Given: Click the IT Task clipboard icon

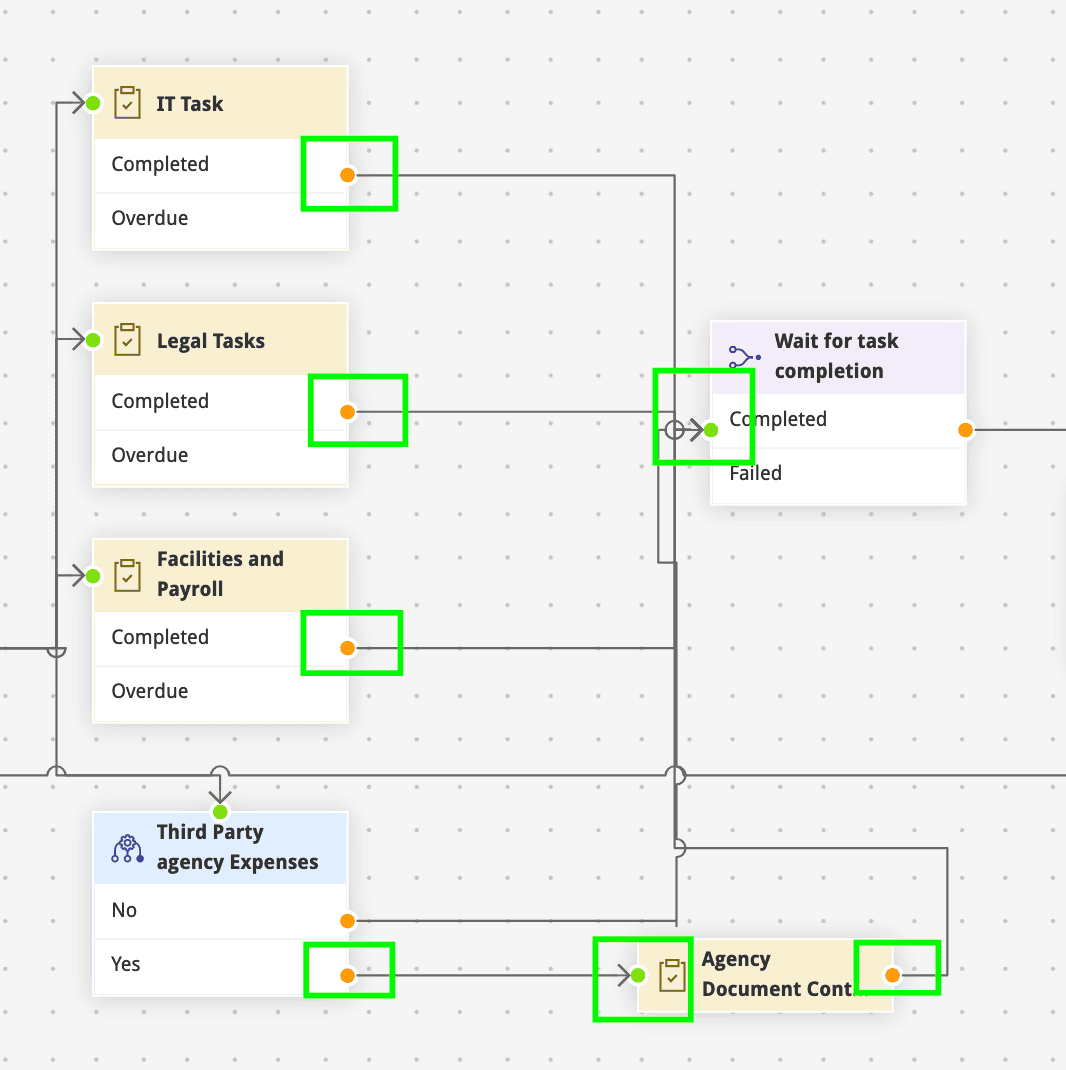Looking at the screenshot, I should tap(127, 103).
